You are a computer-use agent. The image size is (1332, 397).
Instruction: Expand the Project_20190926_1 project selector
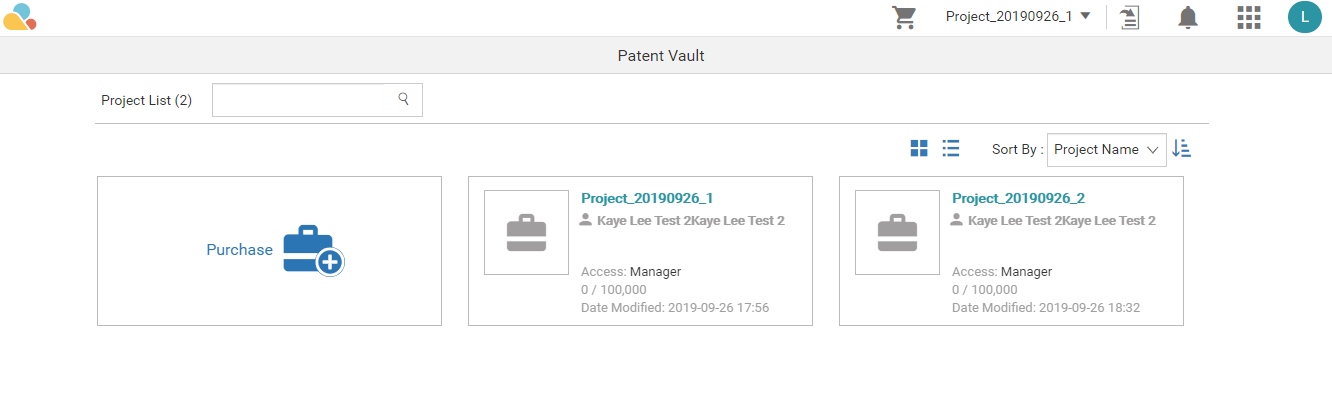1018,16
